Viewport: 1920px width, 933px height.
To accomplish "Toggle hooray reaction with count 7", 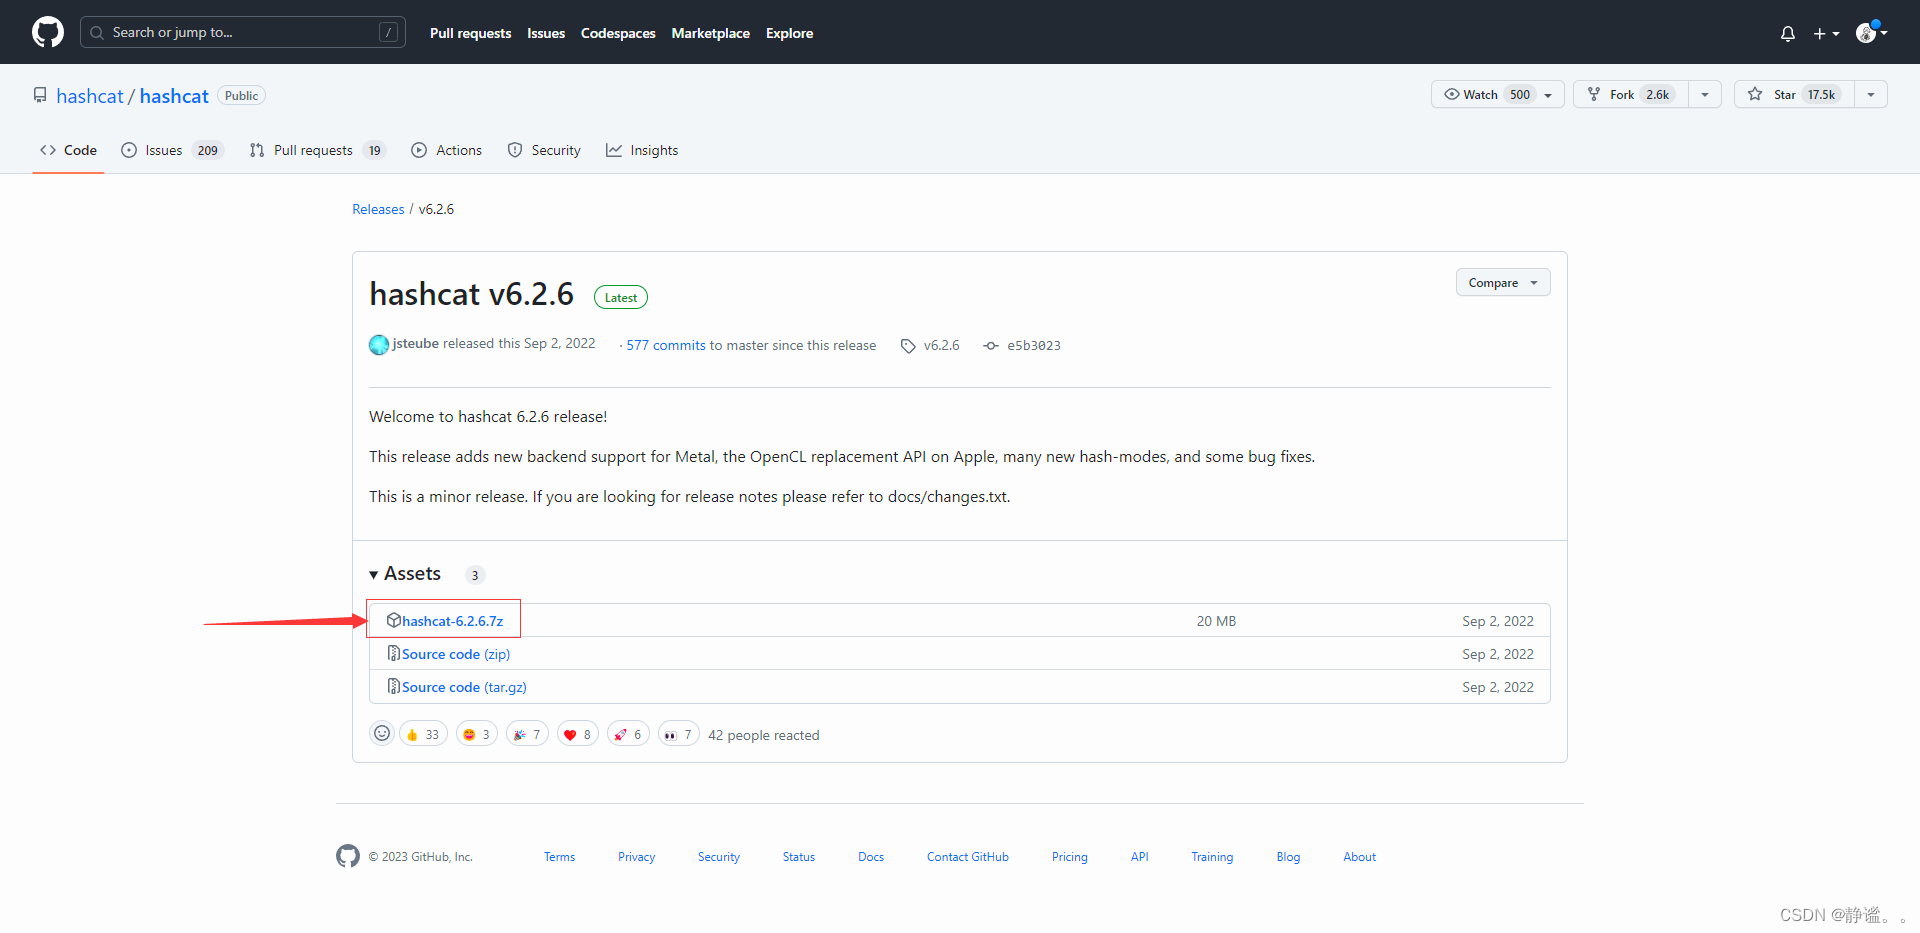I will coord(527,734).
